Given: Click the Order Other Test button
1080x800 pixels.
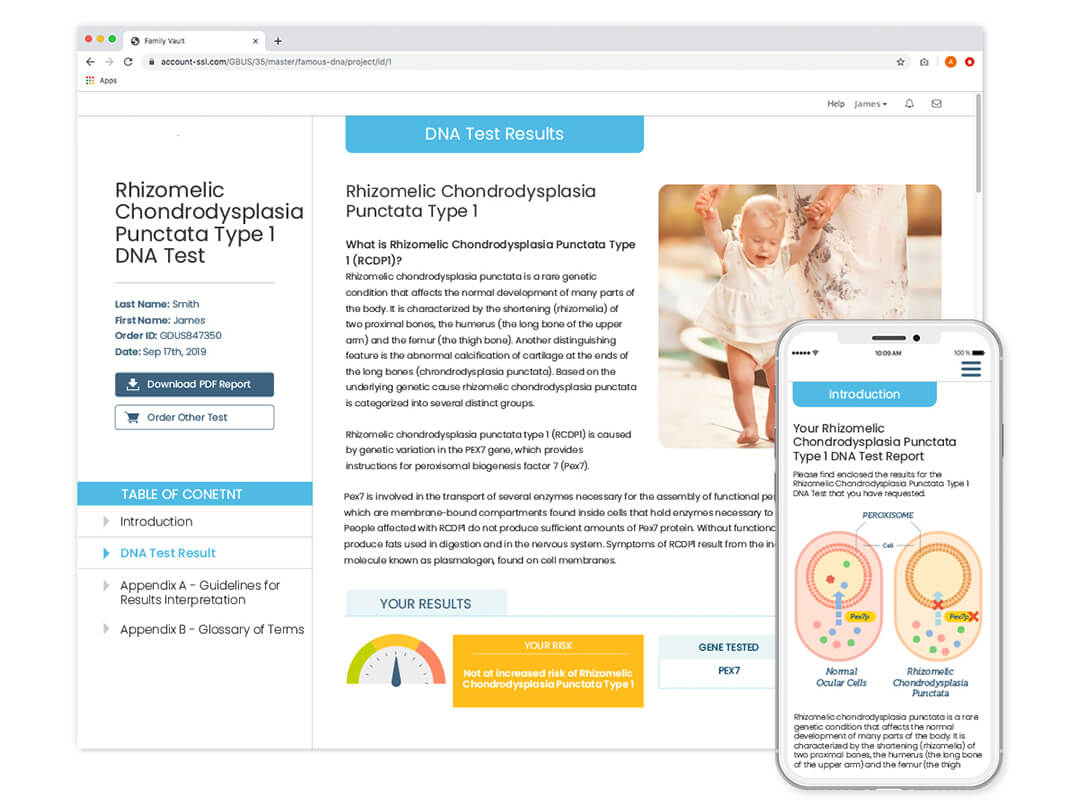Looking at the screenshot, I should pyautogui.click(x=194, y=417).
